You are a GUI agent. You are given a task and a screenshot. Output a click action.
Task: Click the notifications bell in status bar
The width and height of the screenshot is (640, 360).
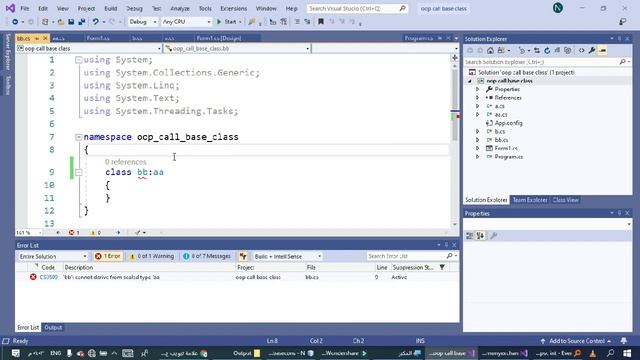click(624, 341)
